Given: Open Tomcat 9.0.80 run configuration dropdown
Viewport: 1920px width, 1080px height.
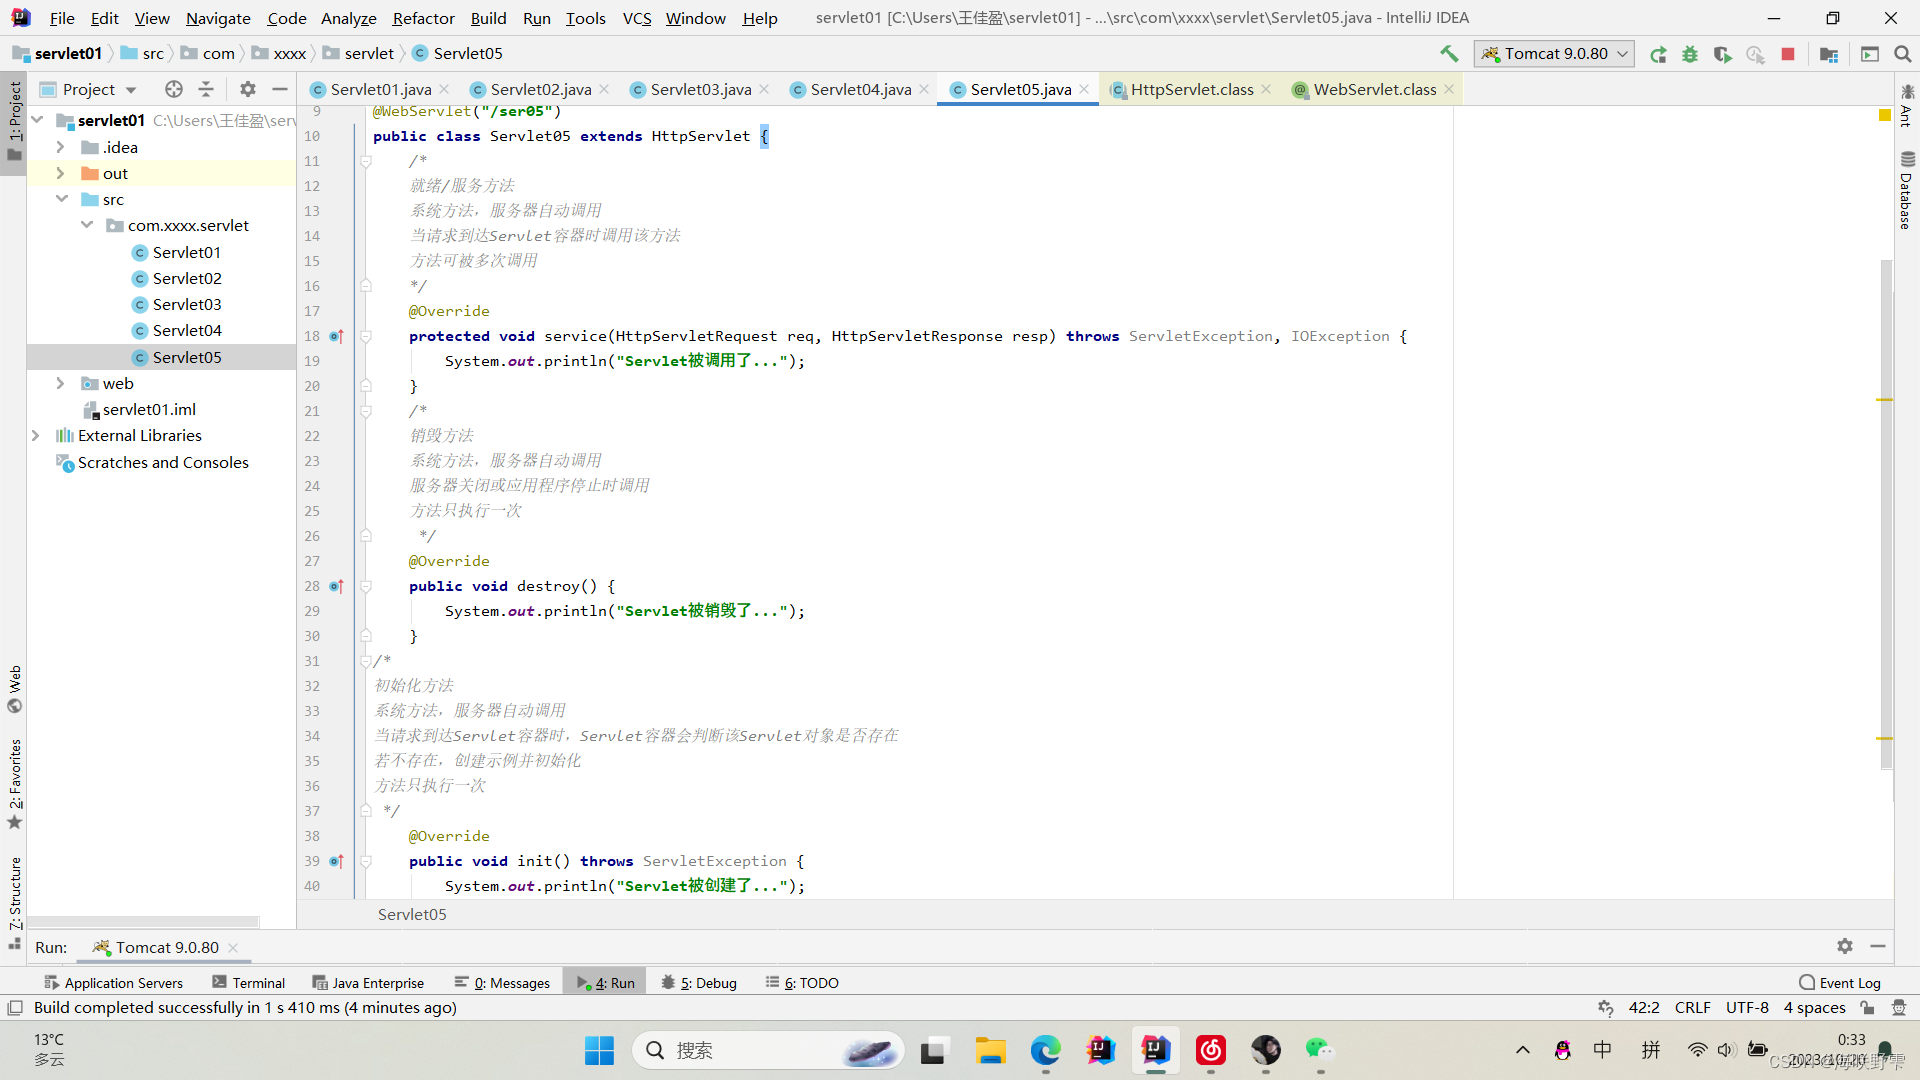Looking at the screenshot, I should pos(1555,54).
